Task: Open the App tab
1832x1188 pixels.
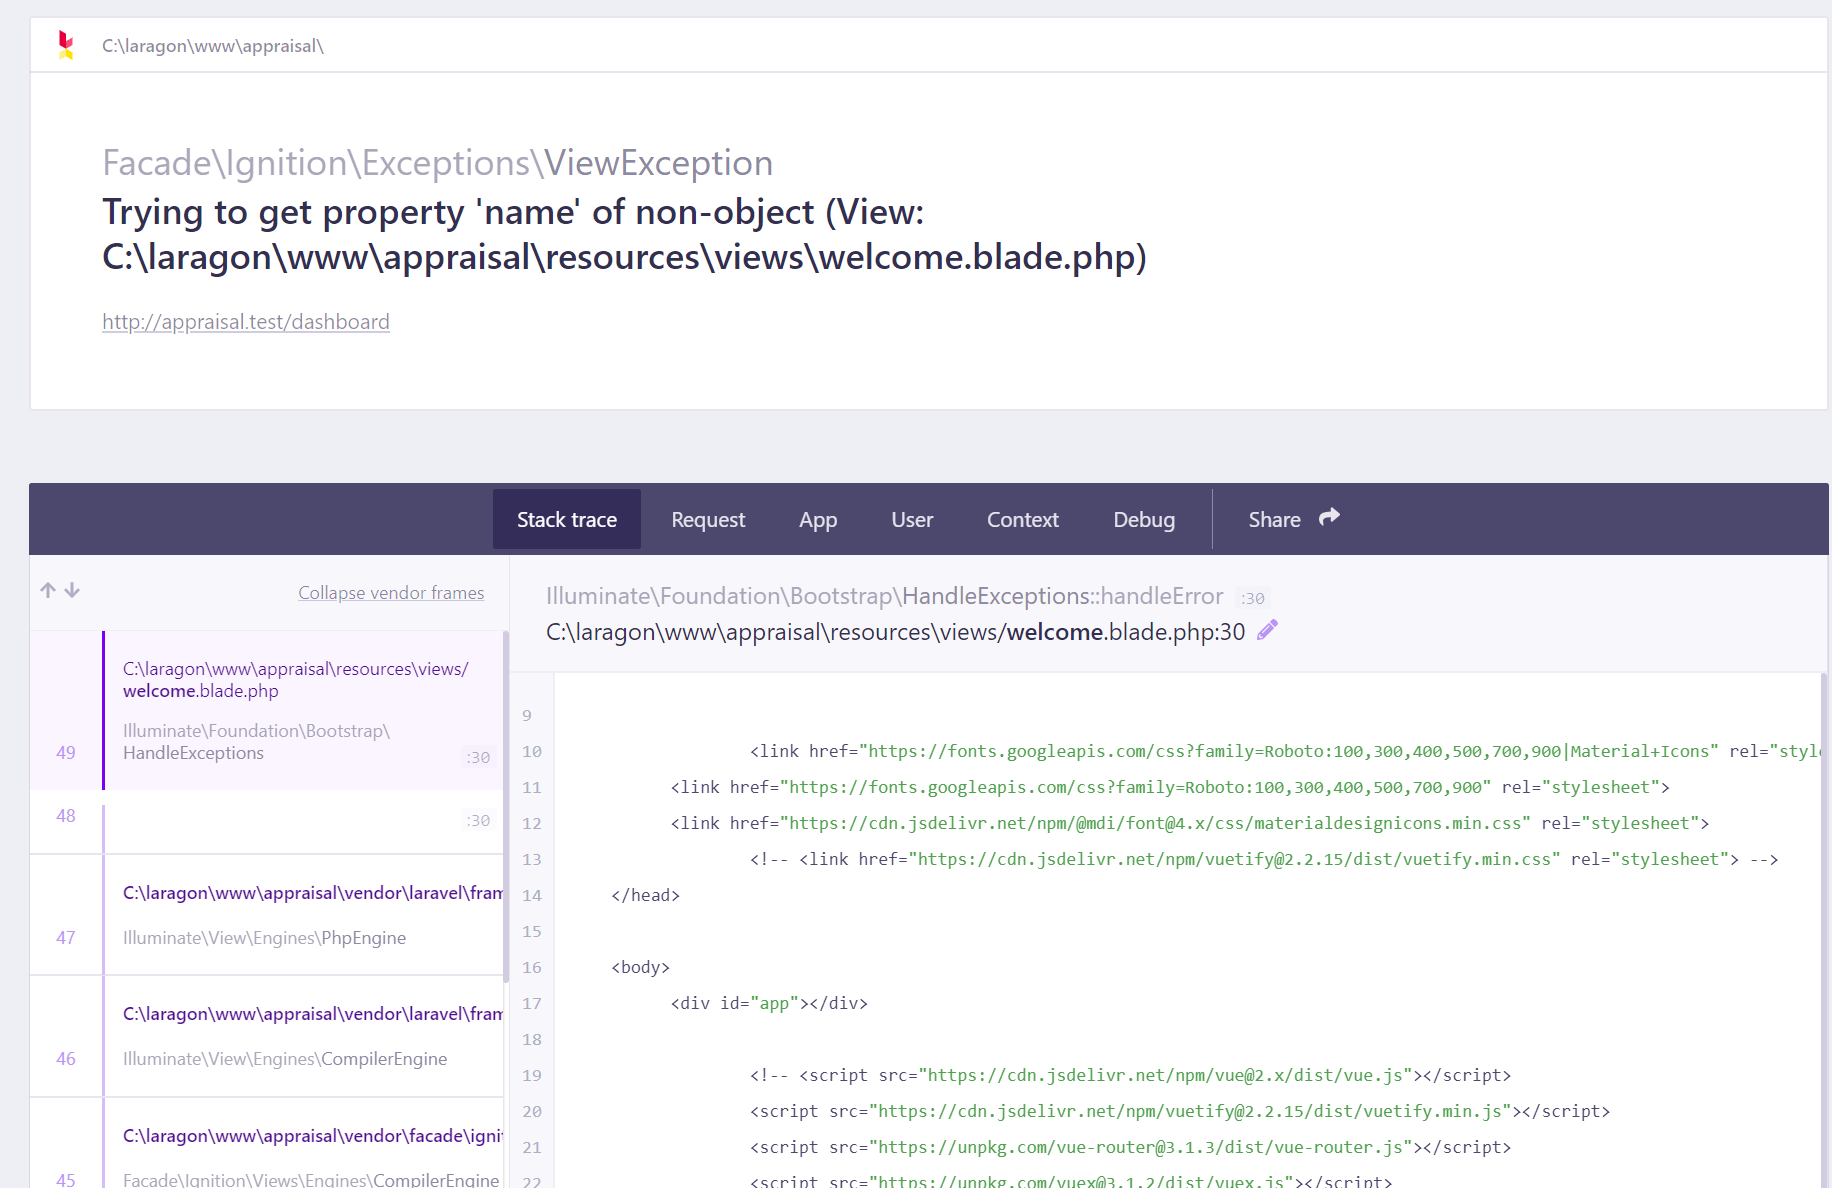Action: 817,520
